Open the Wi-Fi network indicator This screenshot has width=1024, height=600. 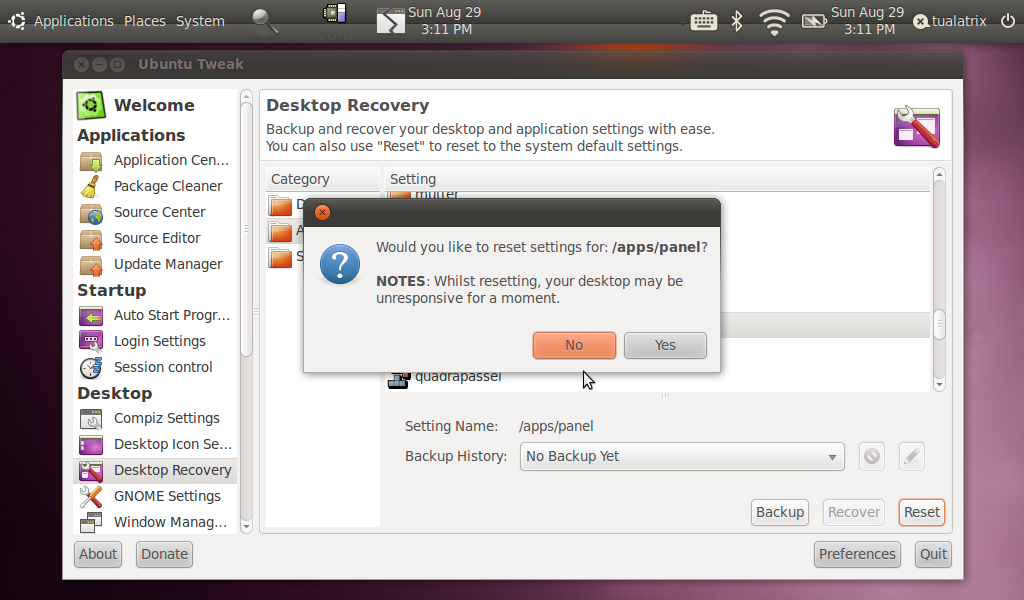click(x=774, y=22)
